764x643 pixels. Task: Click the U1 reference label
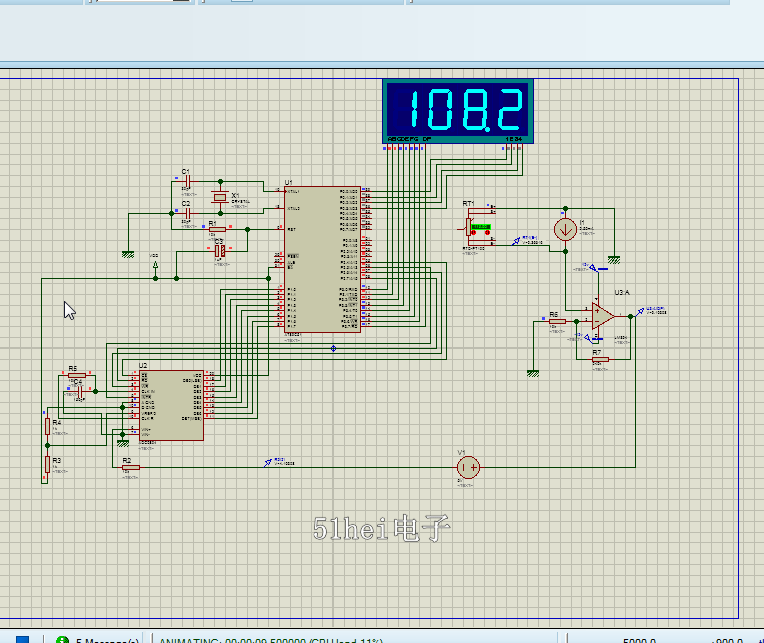(288, 182)
